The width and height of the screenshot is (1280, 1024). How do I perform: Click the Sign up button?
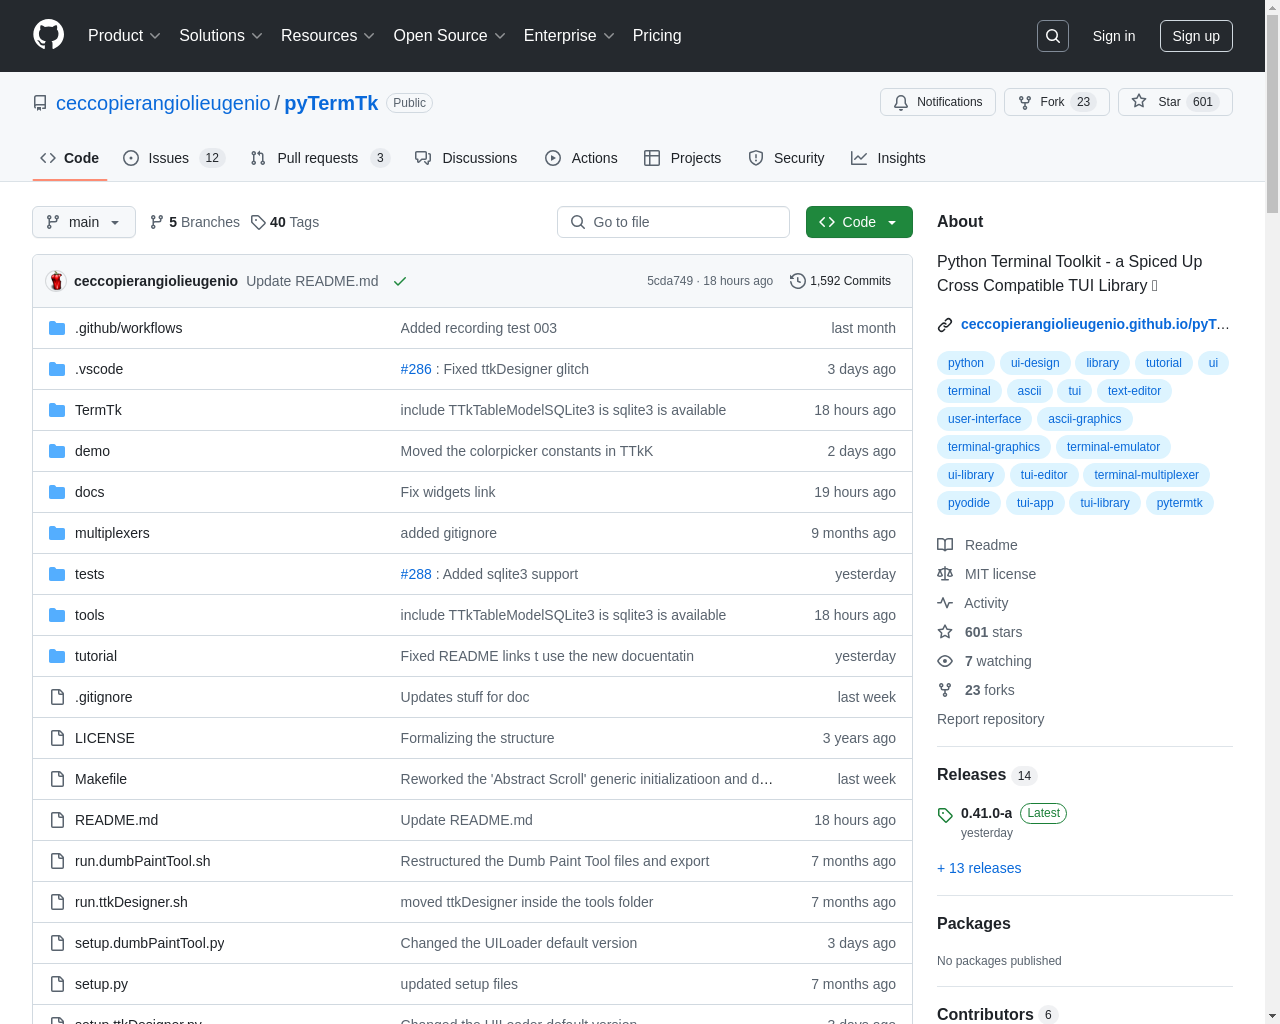pyautogui.click(x=1196, y=36)
